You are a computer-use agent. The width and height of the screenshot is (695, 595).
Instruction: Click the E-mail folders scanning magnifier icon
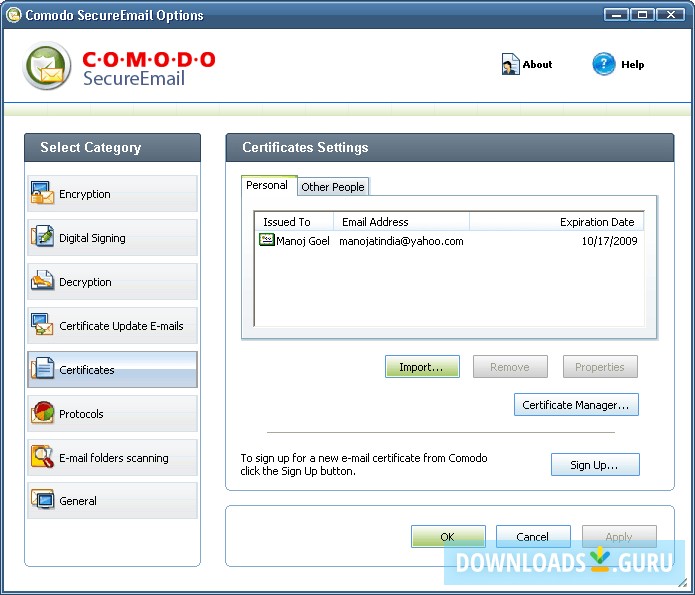[42, 456]
